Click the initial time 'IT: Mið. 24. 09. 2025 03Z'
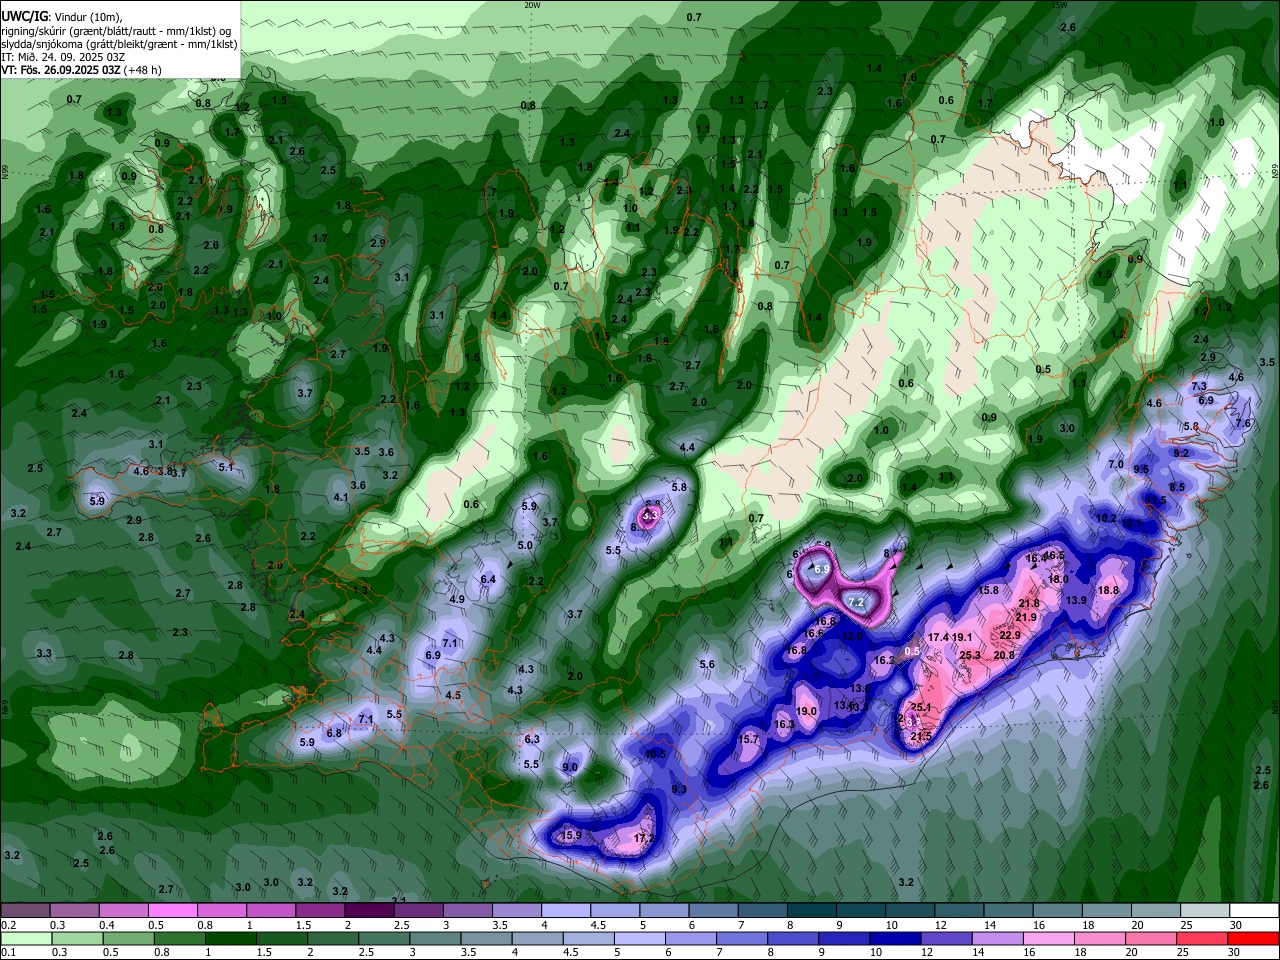 click(62, 57)
